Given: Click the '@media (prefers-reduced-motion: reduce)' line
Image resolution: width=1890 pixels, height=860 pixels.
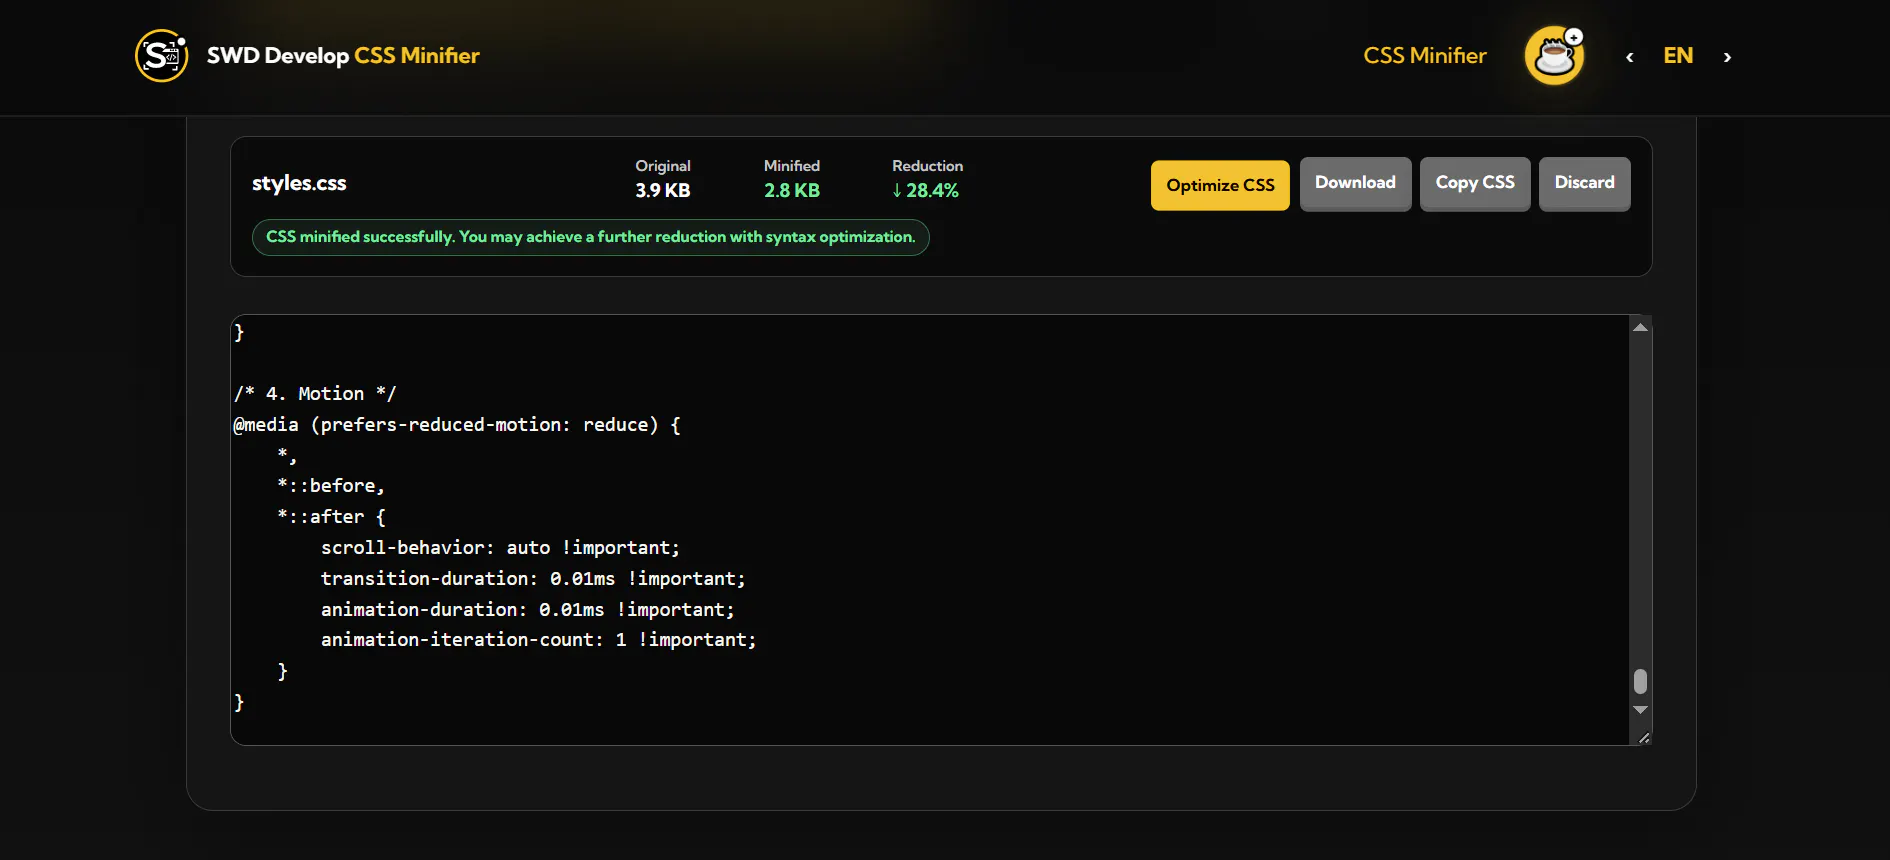Looking at the screenshot, I should [x=457, y=424].
